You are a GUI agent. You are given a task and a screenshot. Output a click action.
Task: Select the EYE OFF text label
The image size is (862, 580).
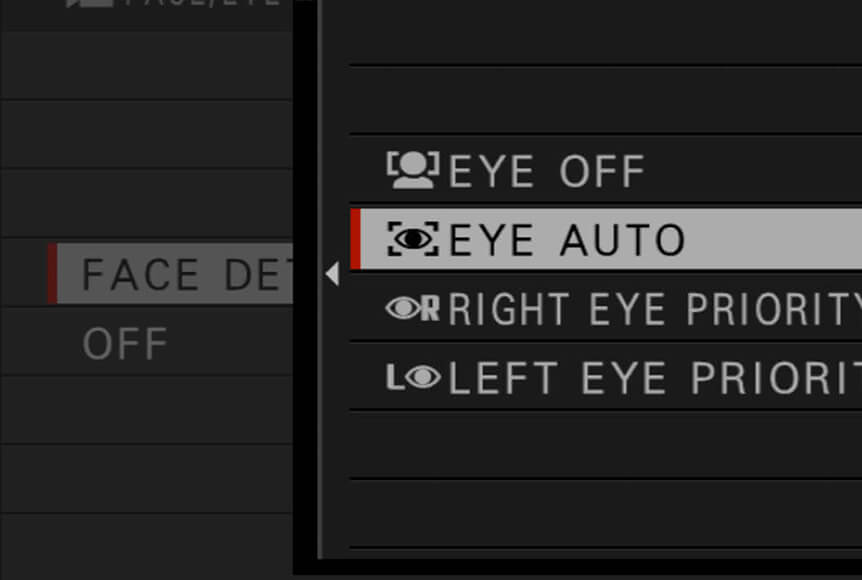pos(546,171)
